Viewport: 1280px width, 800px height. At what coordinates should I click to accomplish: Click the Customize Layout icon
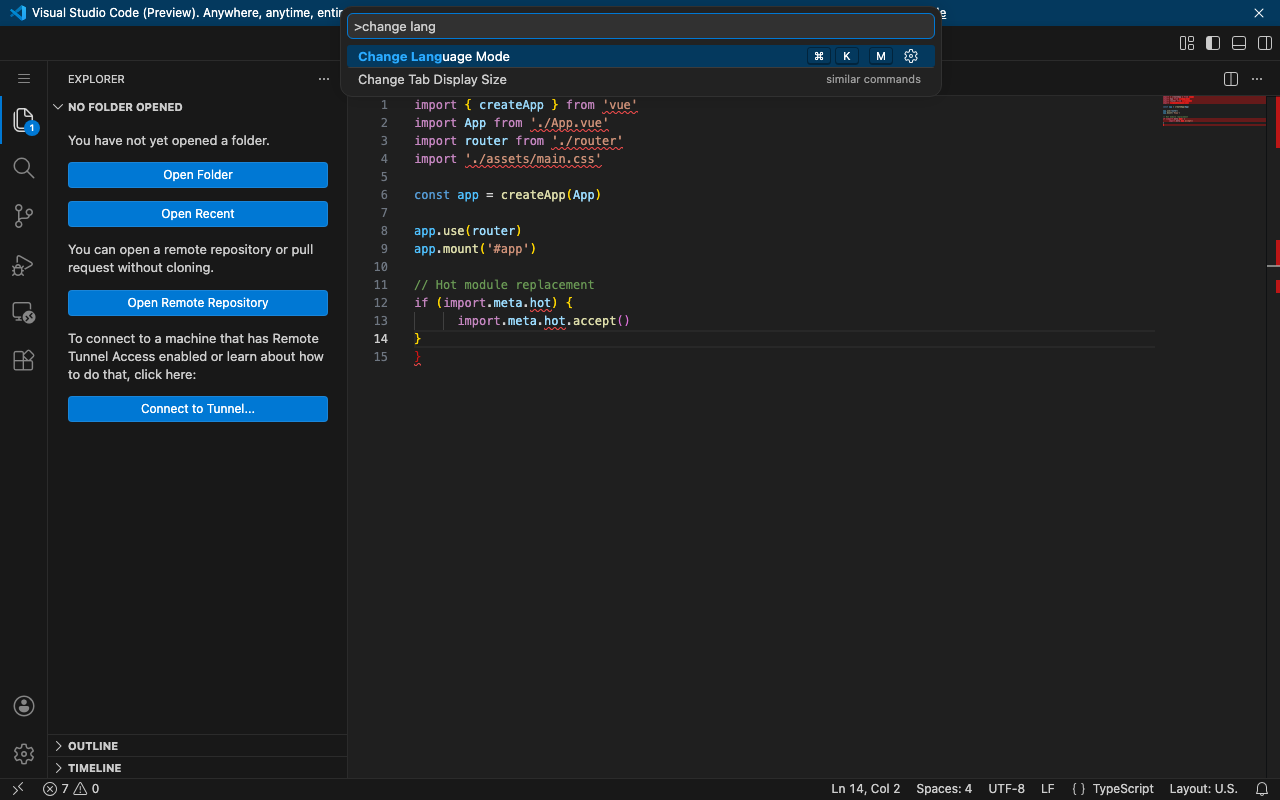1187,43
